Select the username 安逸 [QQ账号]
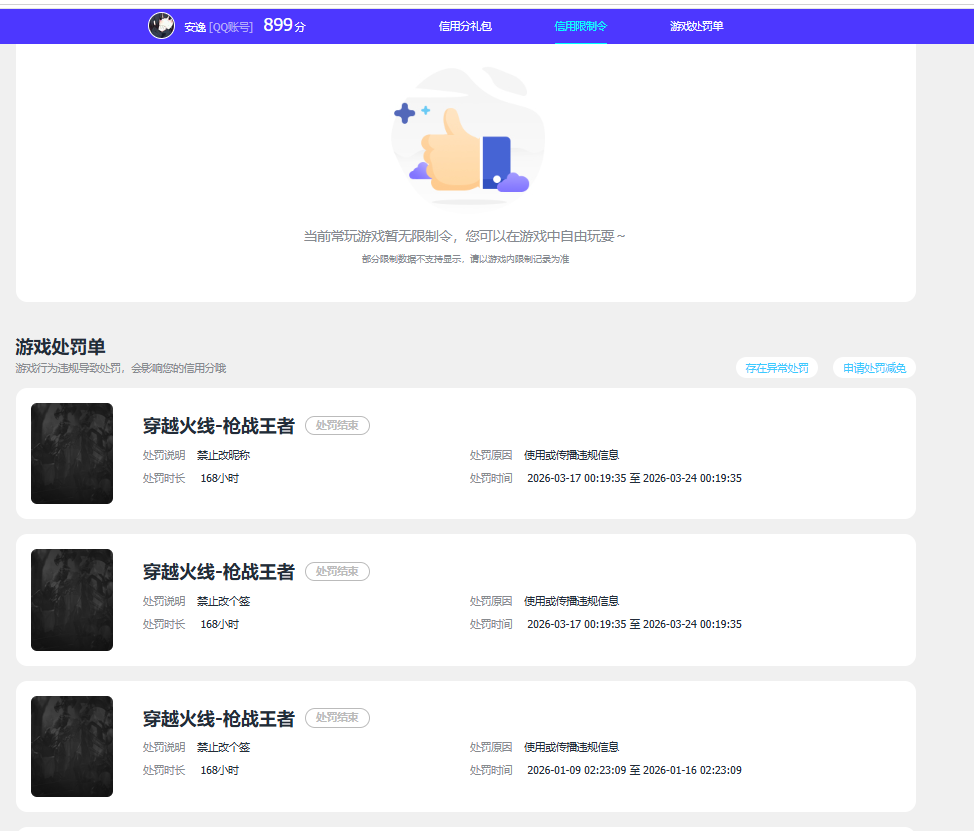This screenshot has height=831, width=974. (219, 27)
